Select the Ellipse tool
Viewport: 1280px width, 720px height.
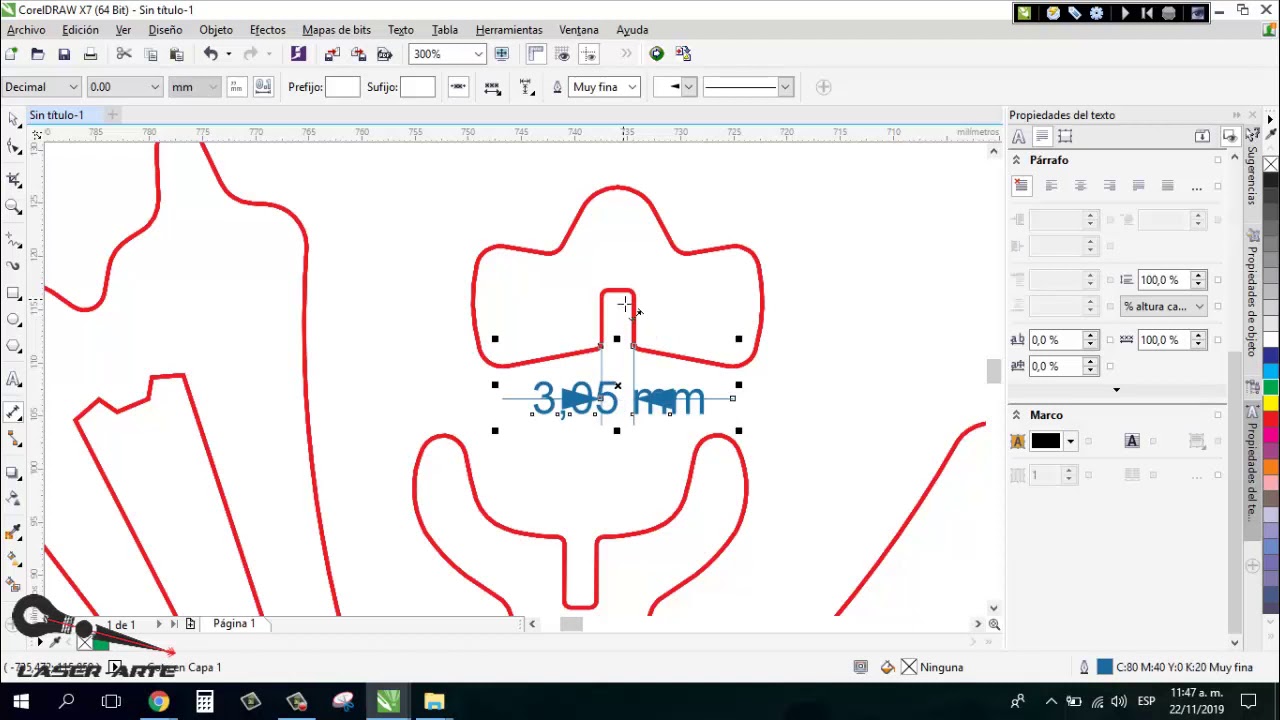14,320
